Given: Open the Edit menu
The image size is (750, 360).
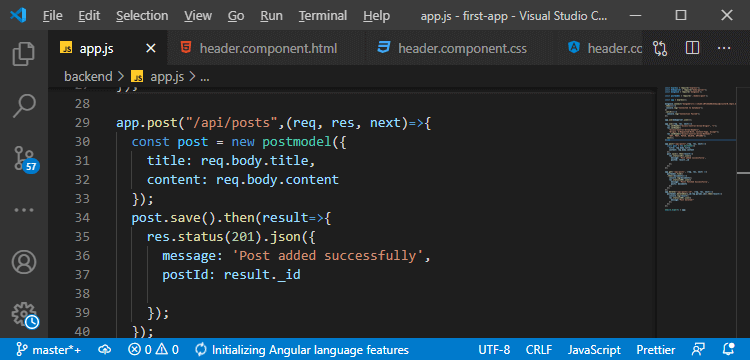Looking at the screenshot, I should [x=89, y=16].
